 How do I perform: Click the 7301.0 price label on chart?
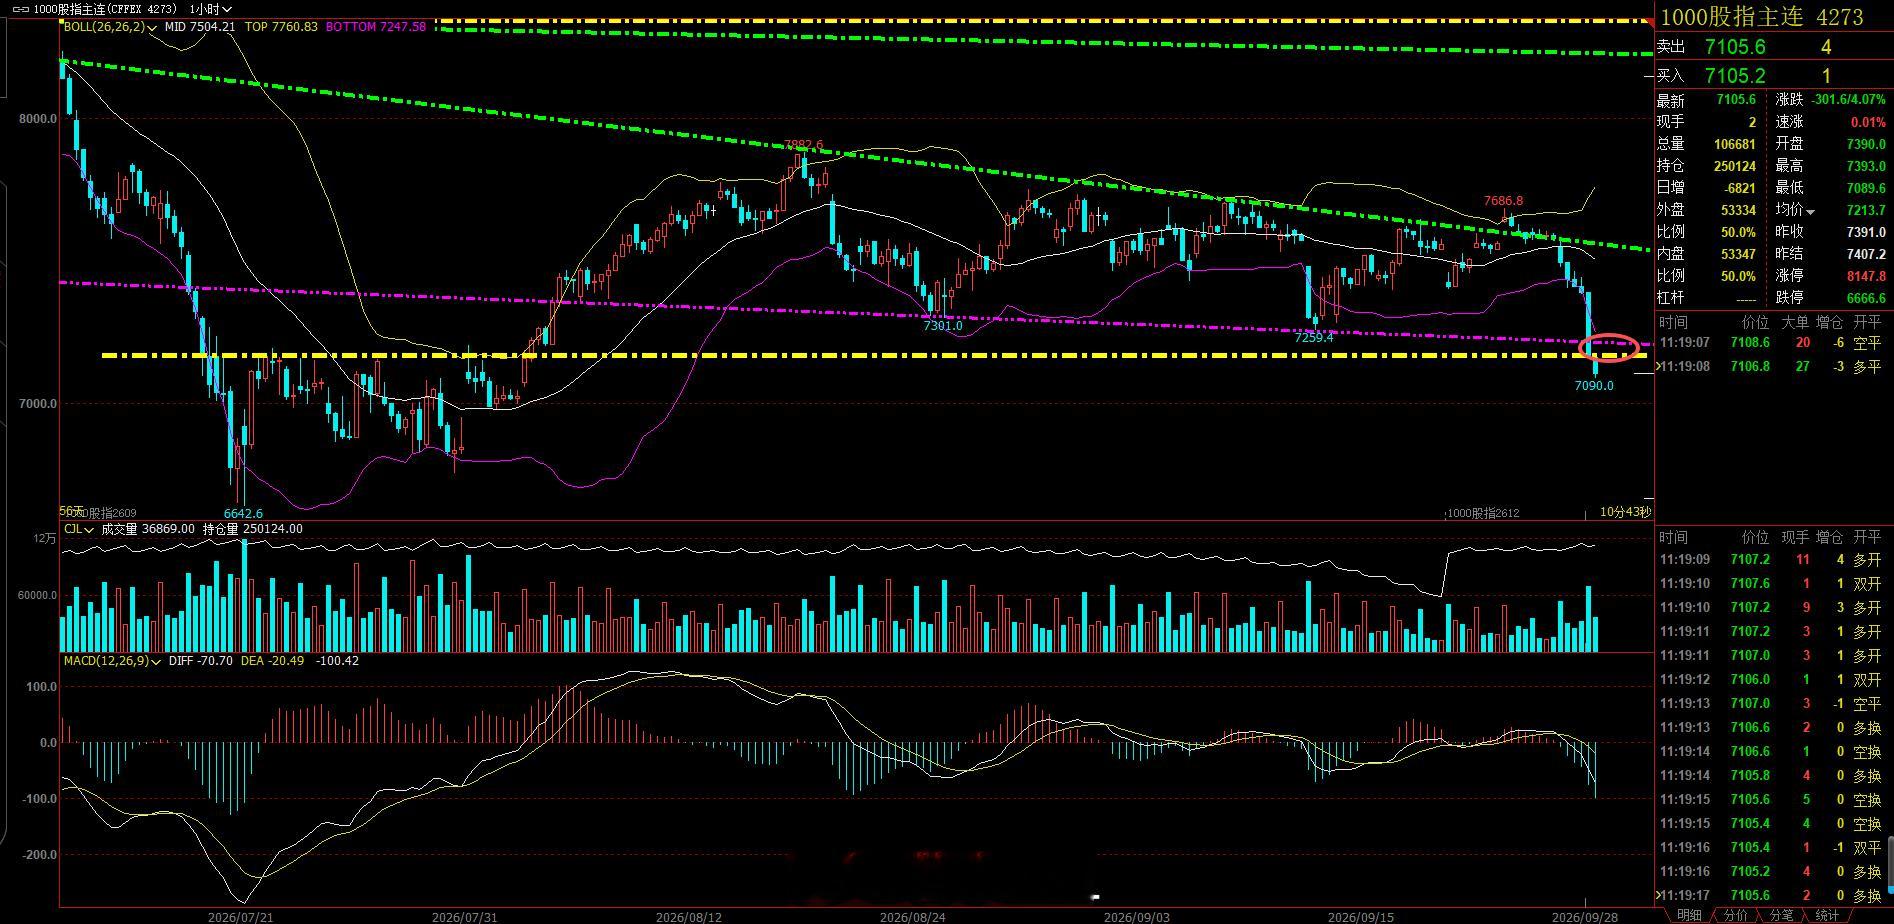pyautogui.click(x=943, y=326)
